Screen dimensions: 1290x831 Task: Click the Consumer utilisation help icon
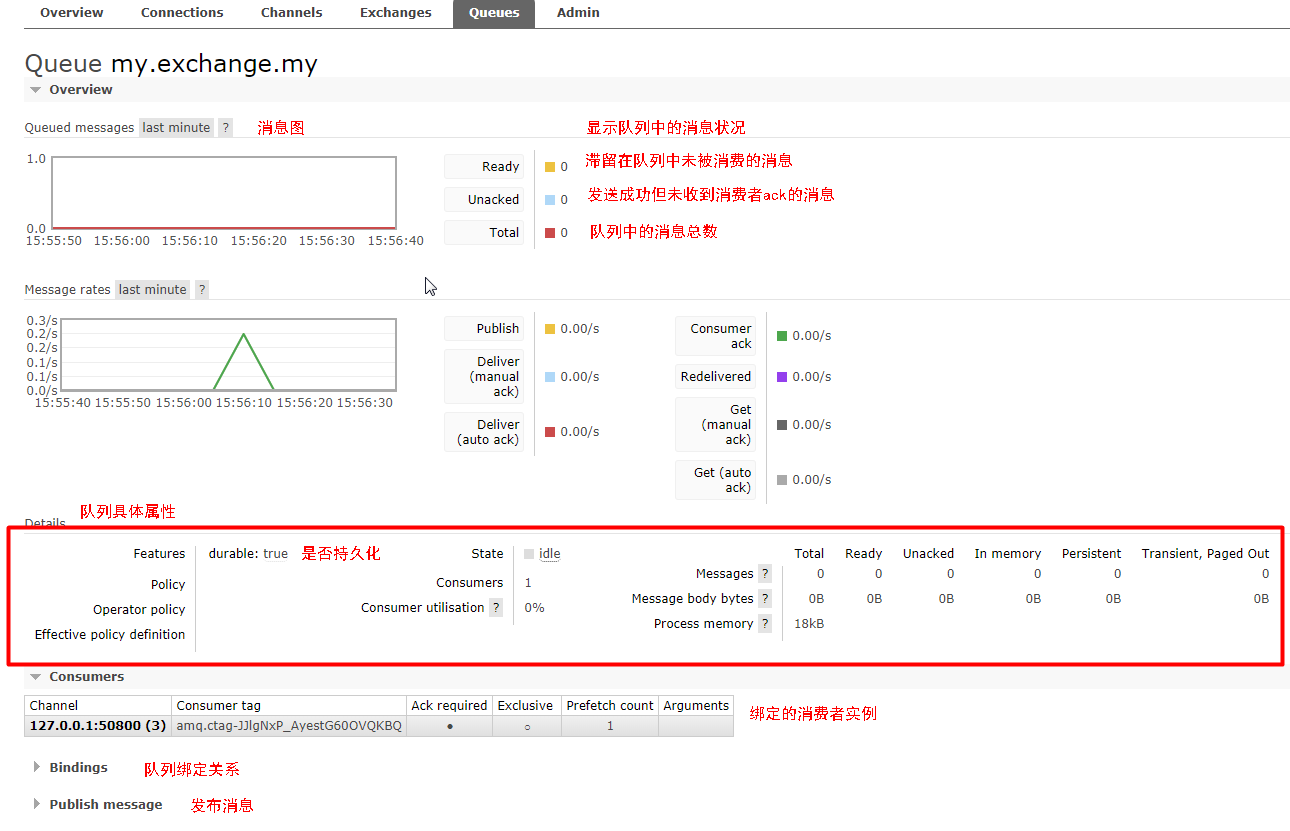496,607
